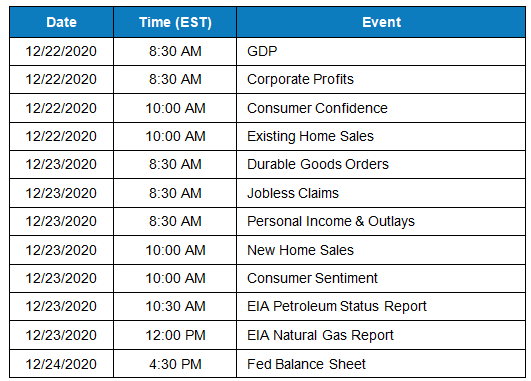Select the 10:30 AM time cell
Image resolution: width=531 pixels, height=381 pixels.
coord(175,306)
